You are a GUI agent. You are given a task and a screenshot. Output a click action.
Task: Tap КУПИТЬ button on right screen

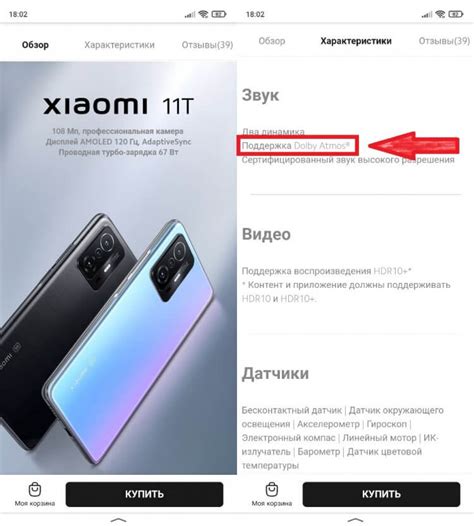click(381, 494)
